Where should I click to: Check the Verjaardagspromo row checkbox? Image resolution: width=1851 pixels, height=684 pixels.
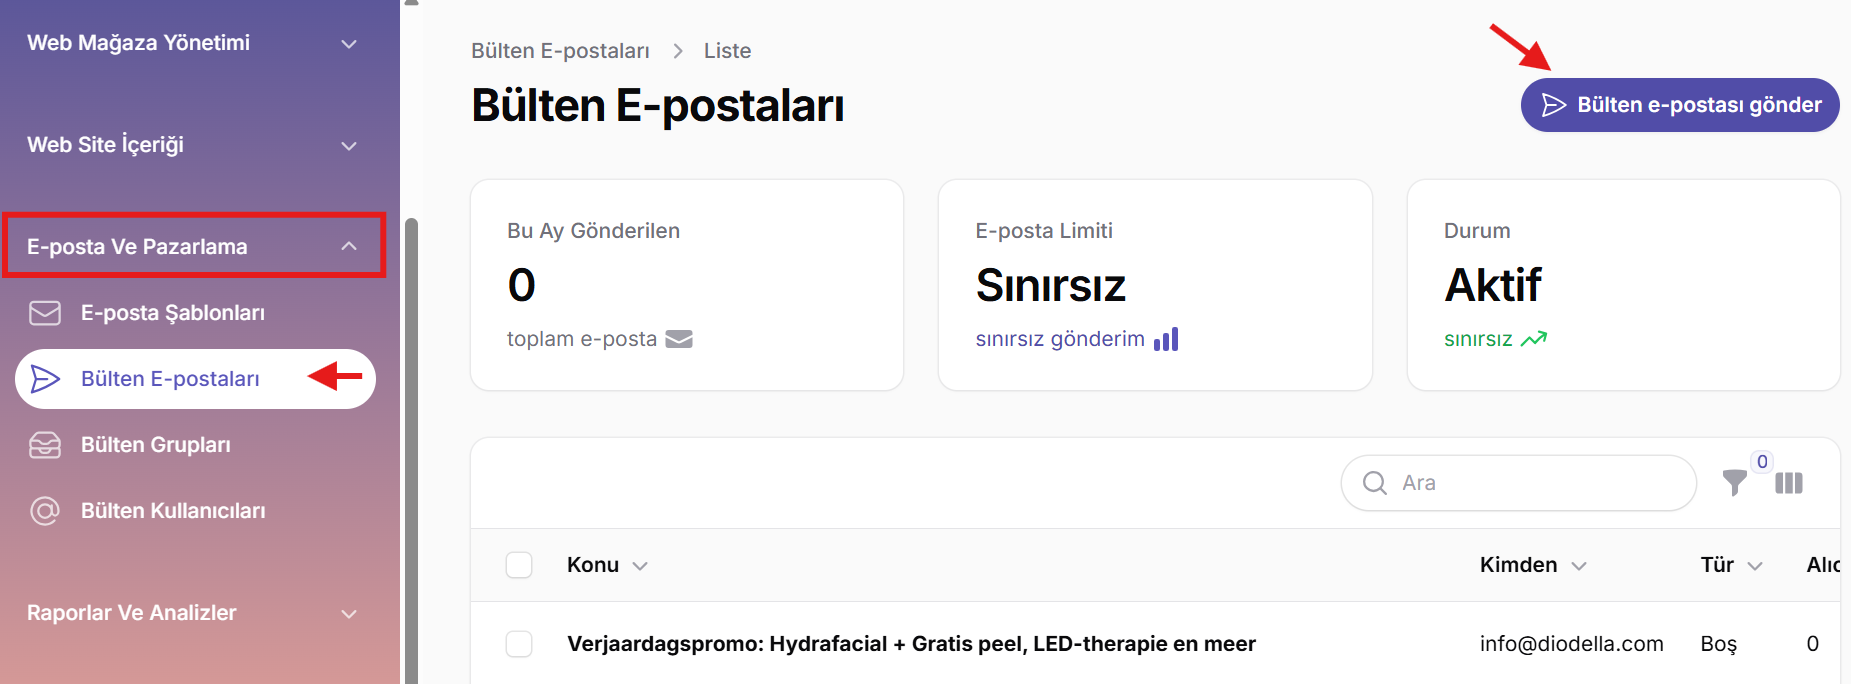(519, 644)
